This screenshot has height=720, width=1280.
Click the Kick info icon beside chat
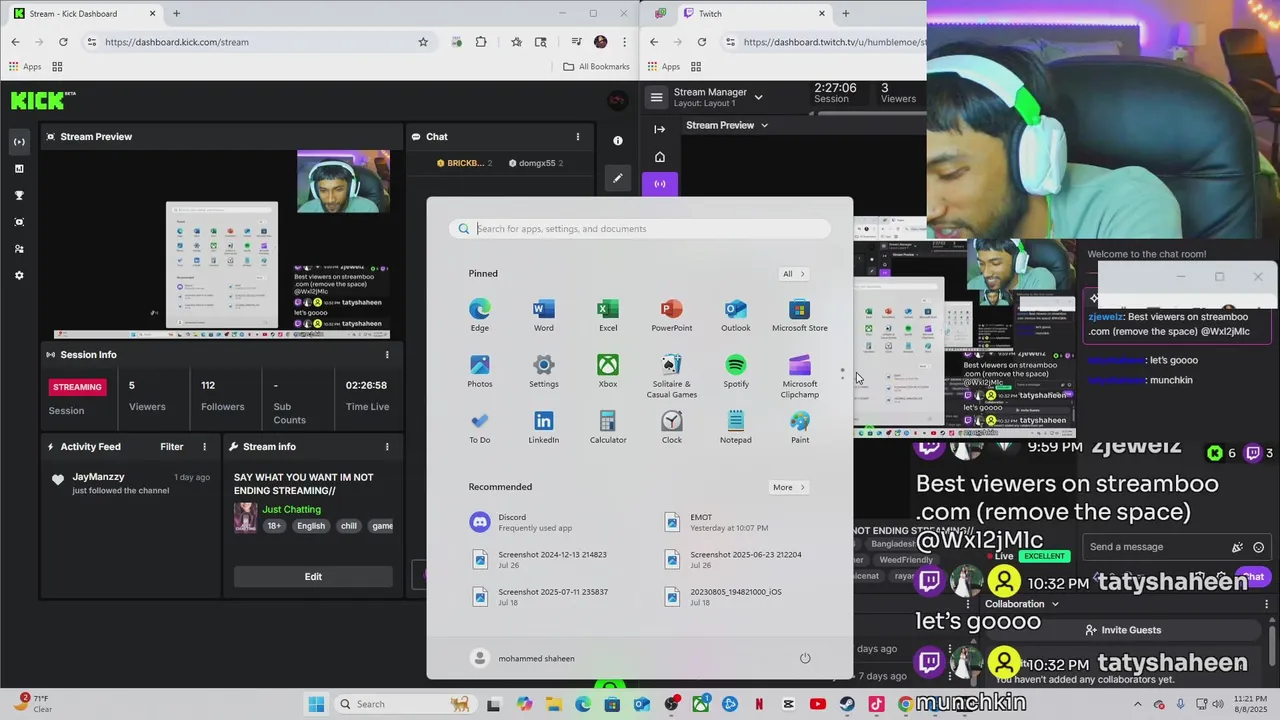pos(618,141)
